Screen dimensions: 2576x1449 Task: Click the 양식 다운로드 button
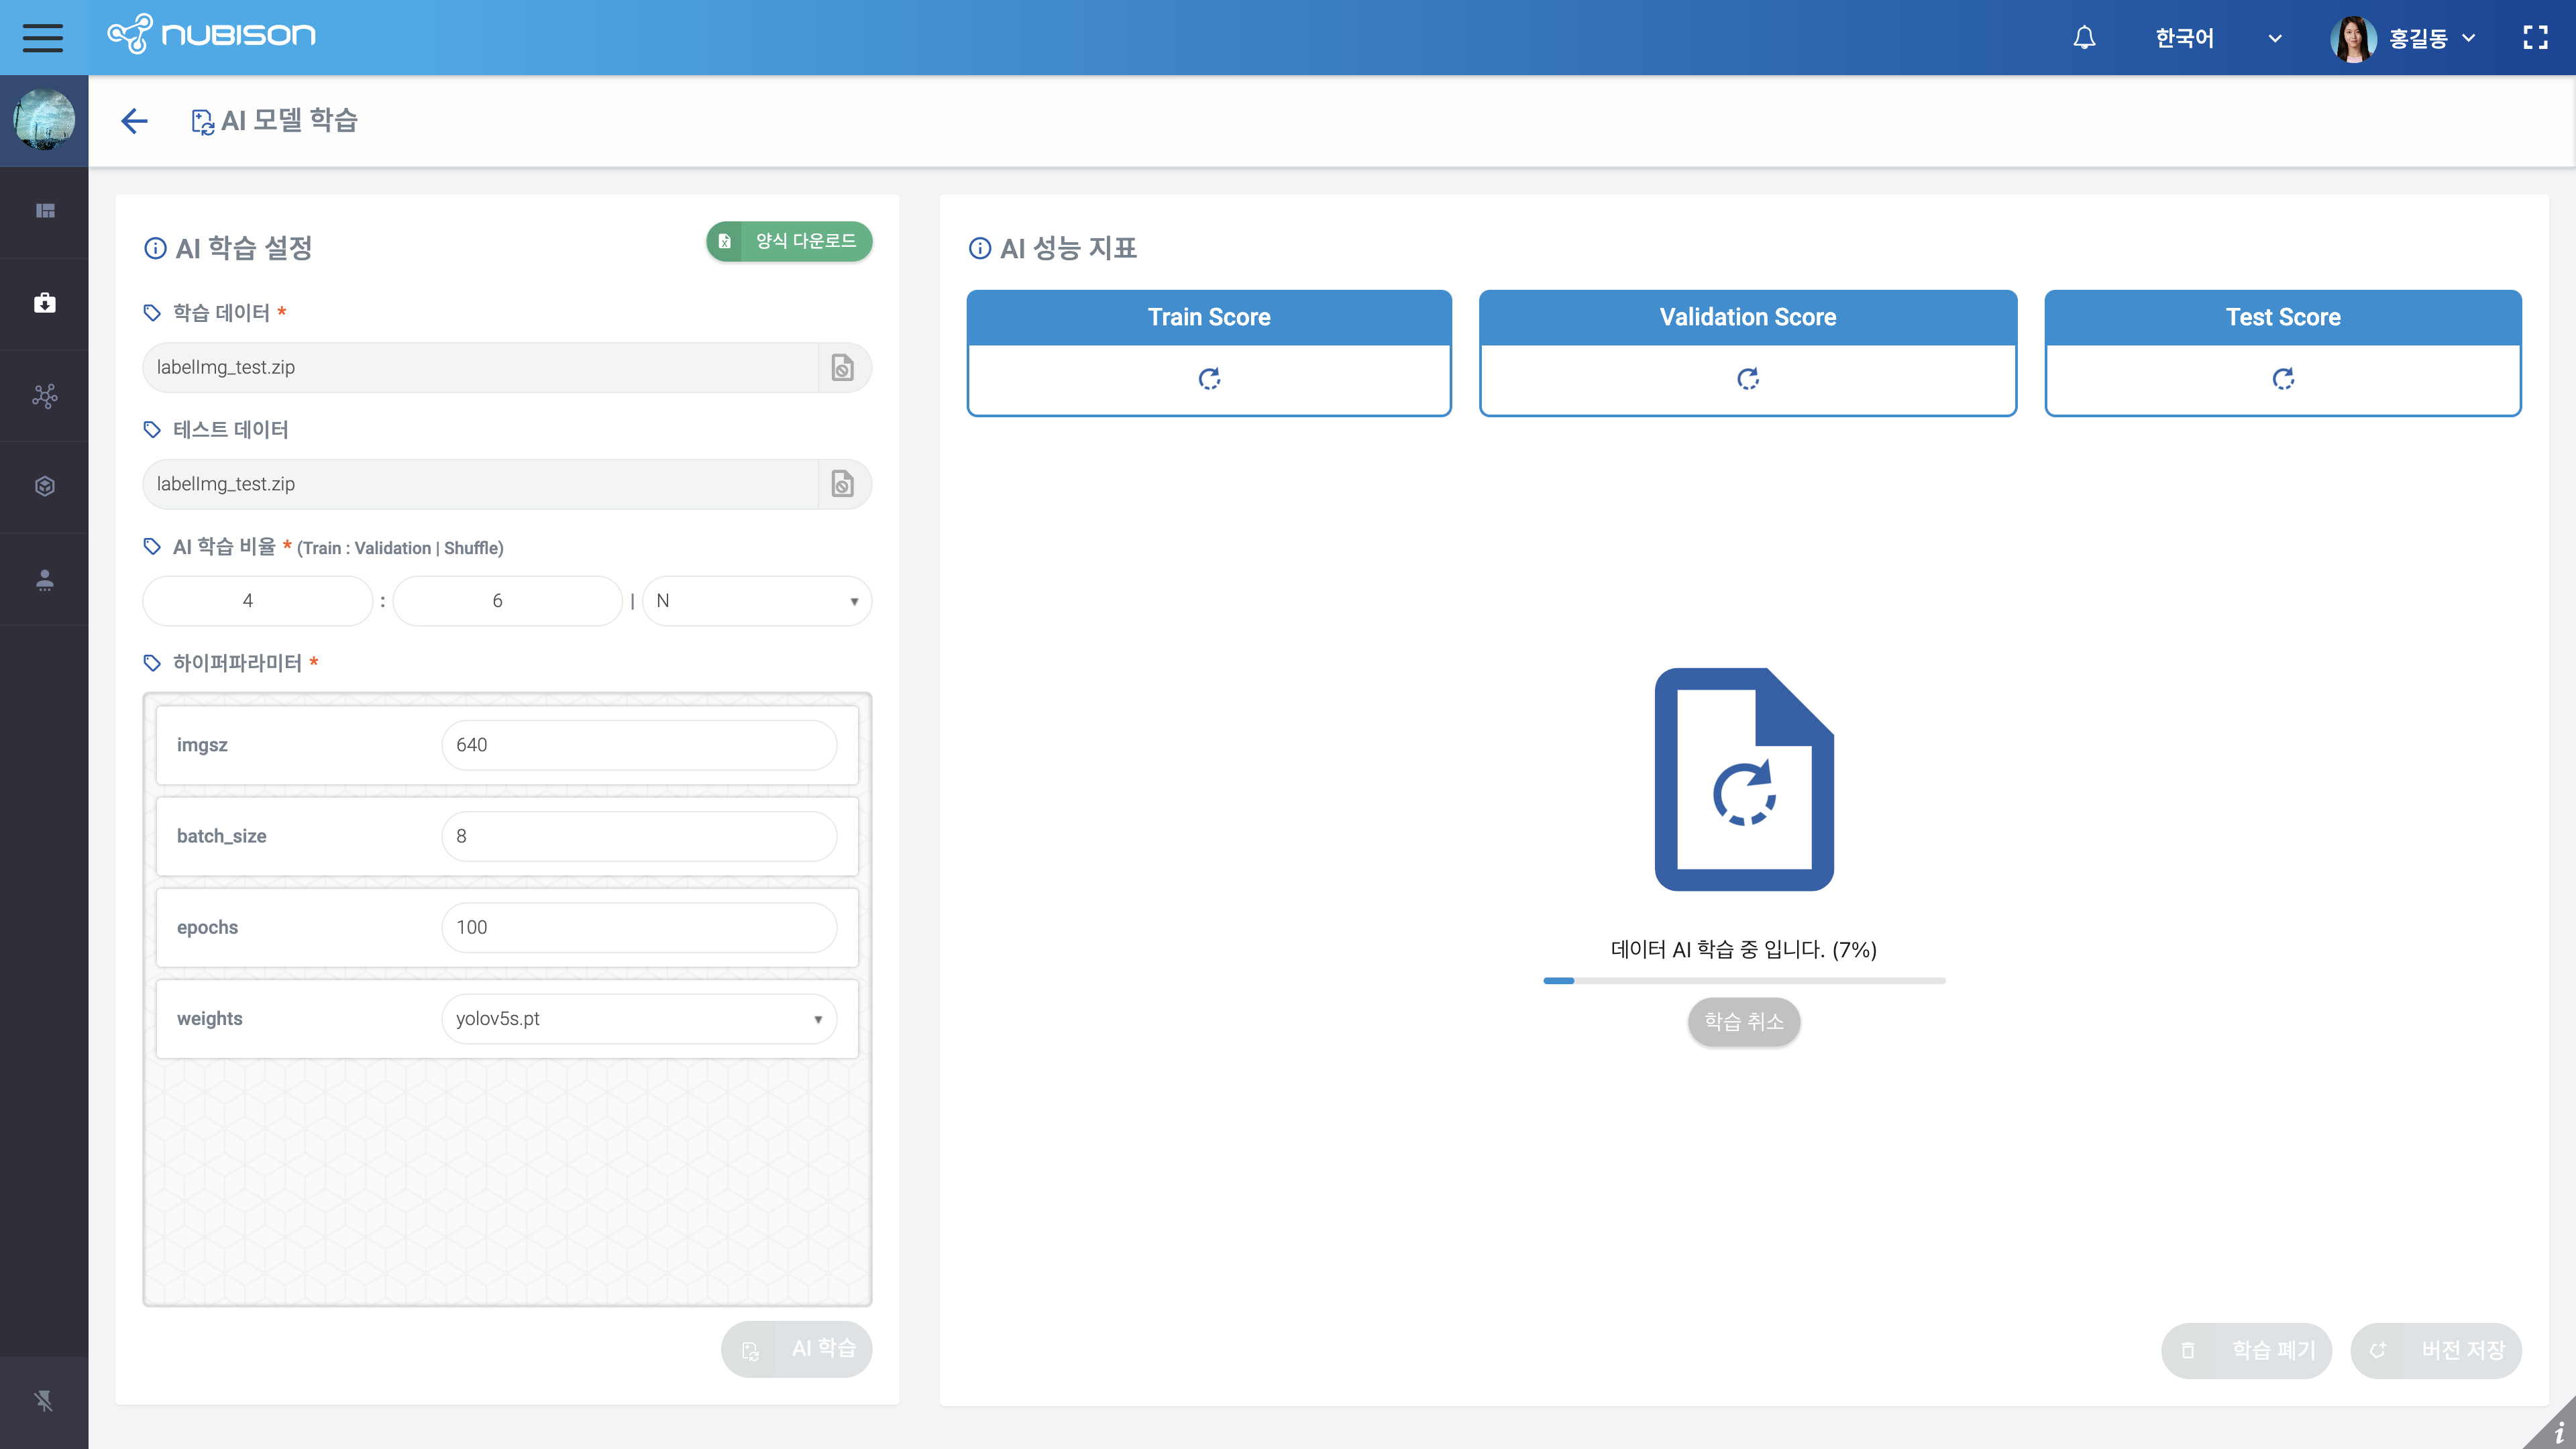click(x=789, y=241)
